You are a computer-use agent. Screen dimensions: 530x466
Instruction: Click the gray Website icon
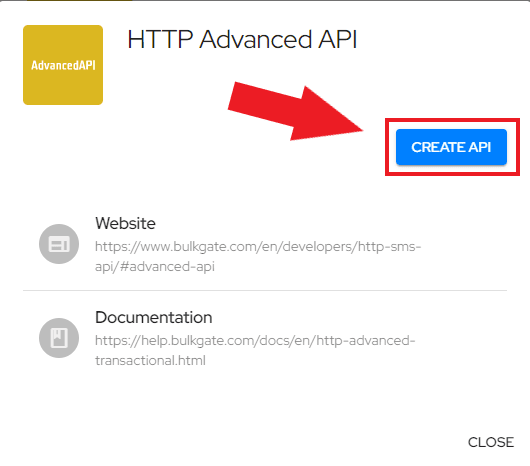(59, 244)
